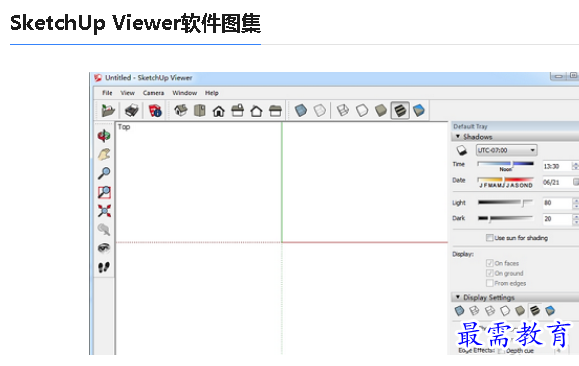Click Hidden Line icon in Display Settings panel
This screenshot has width=579, height=366.
pyautogui.click(x=505, y=311)
